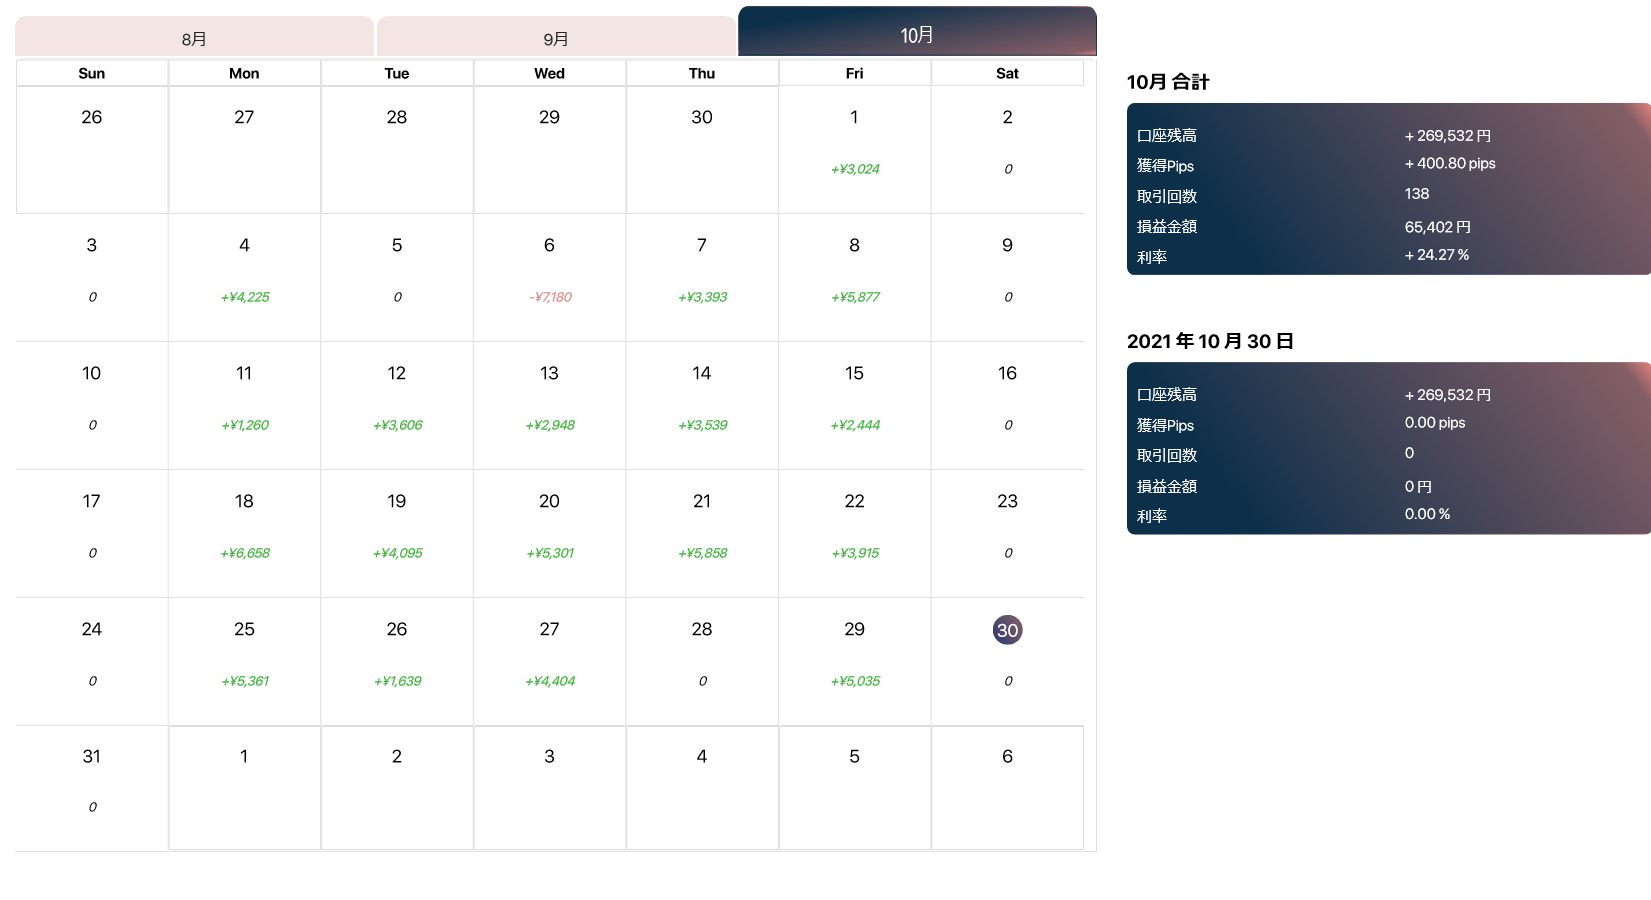Image resolution: width=1651 pixels, height=900 pixels.
Task: Select the 10月 tab
Action: tap(917, 32)
